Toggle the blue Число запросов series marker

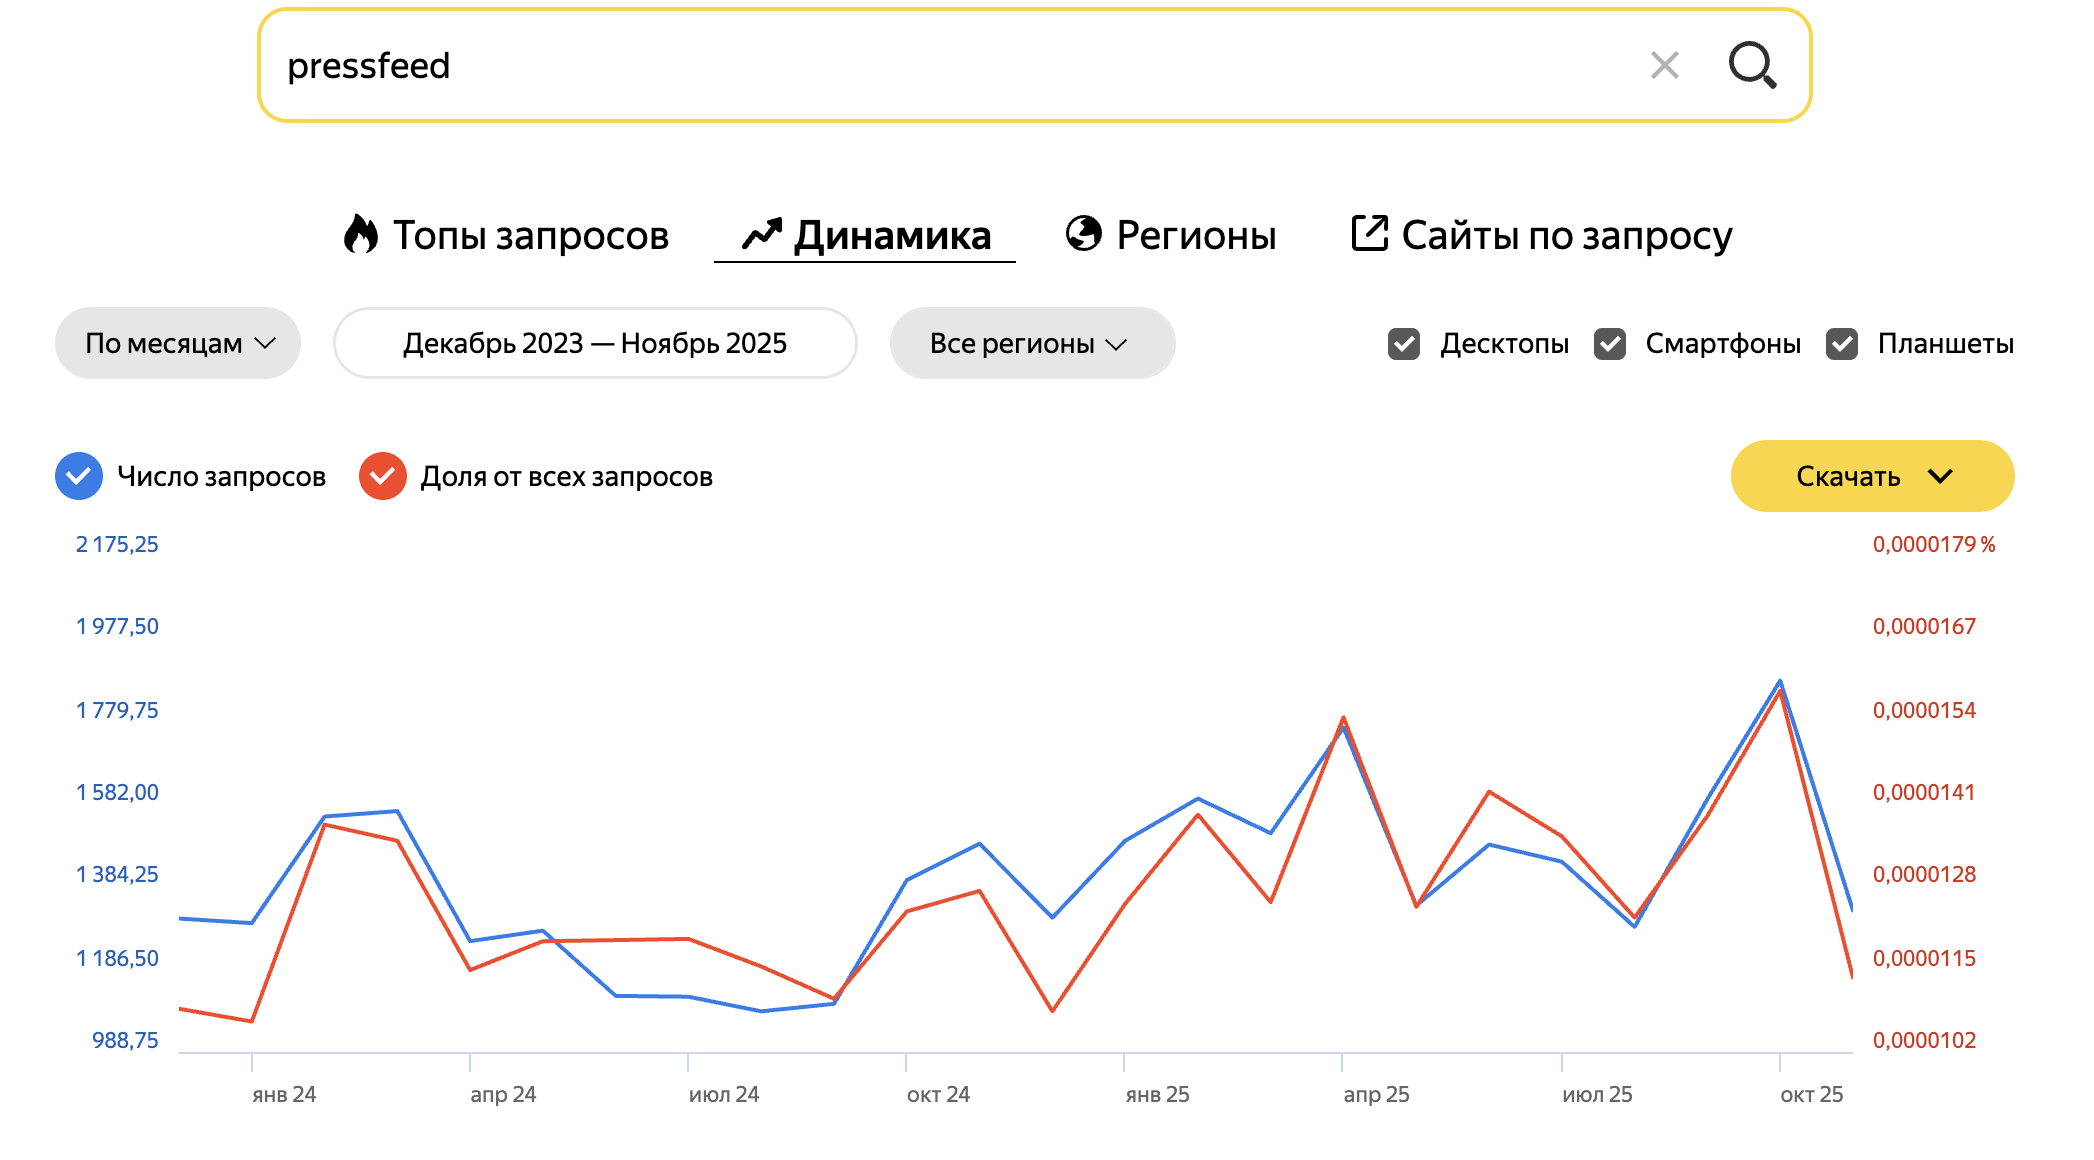coord(79,476)
